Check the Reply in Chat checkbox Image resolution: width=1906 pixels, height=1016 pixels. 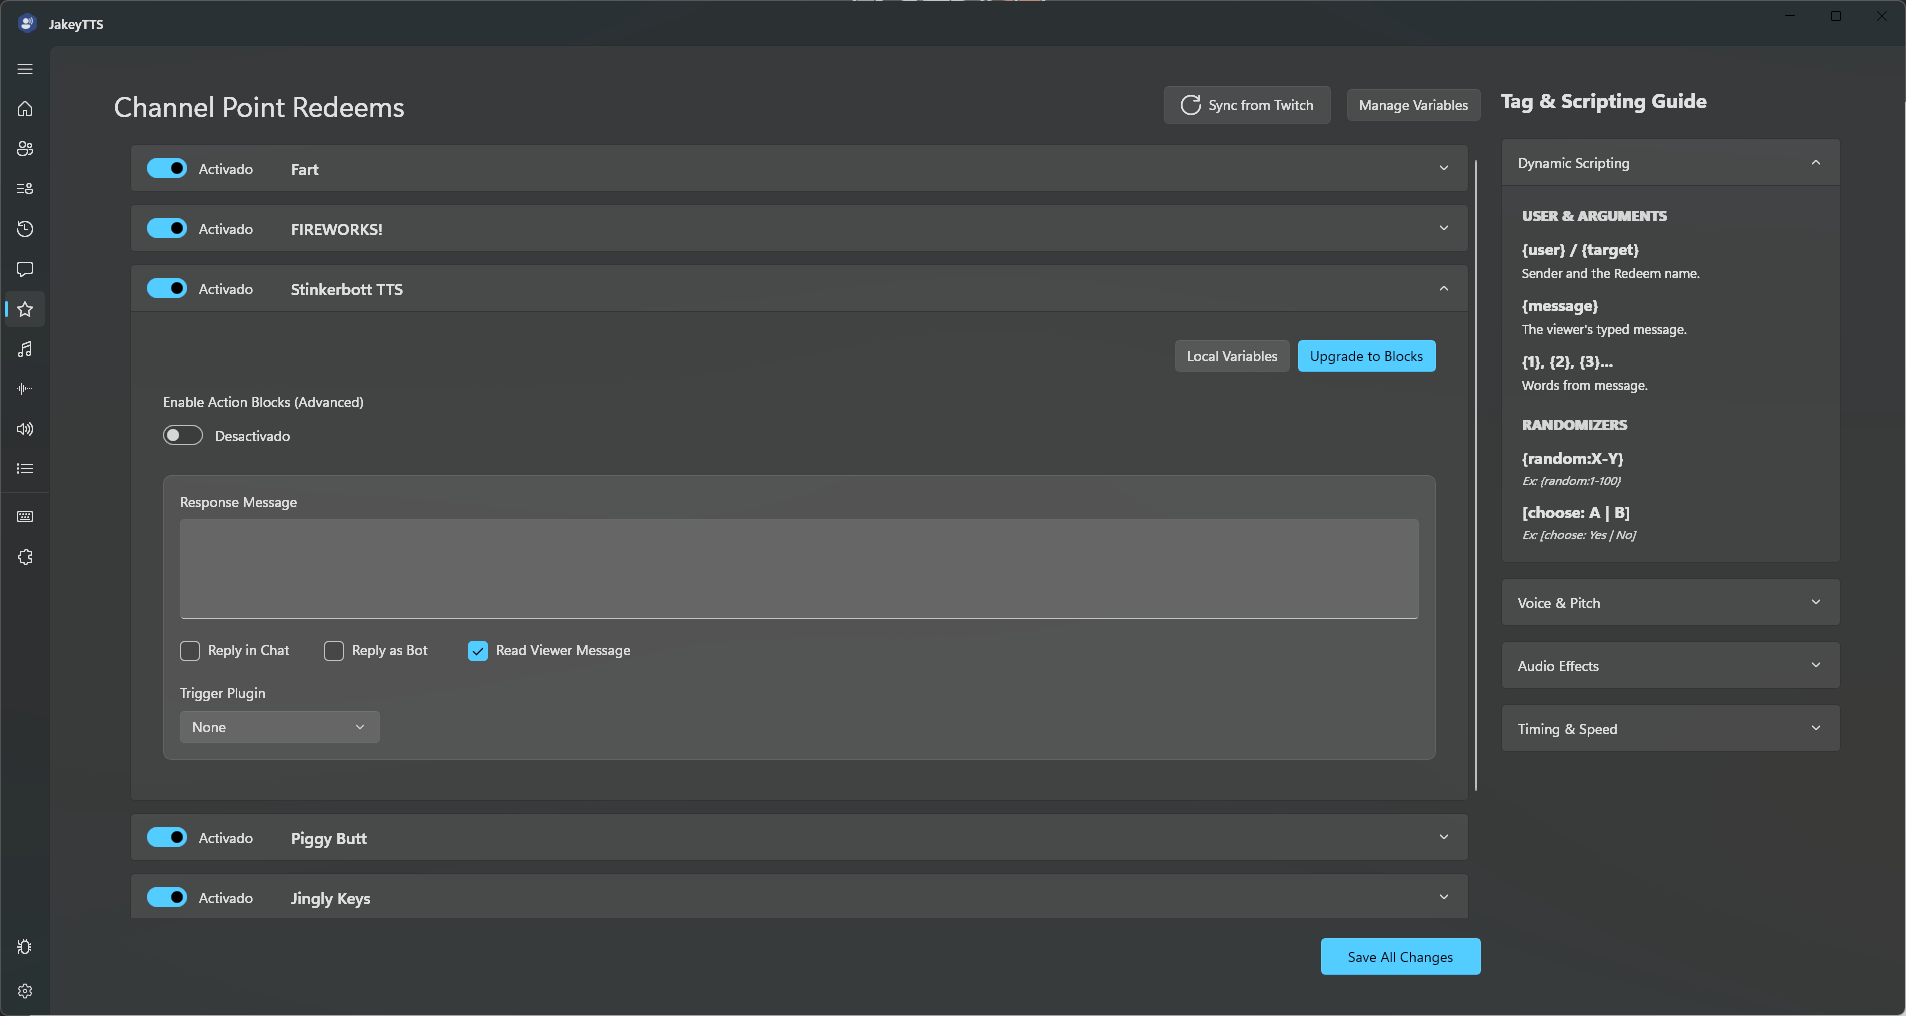click(190, 651)
